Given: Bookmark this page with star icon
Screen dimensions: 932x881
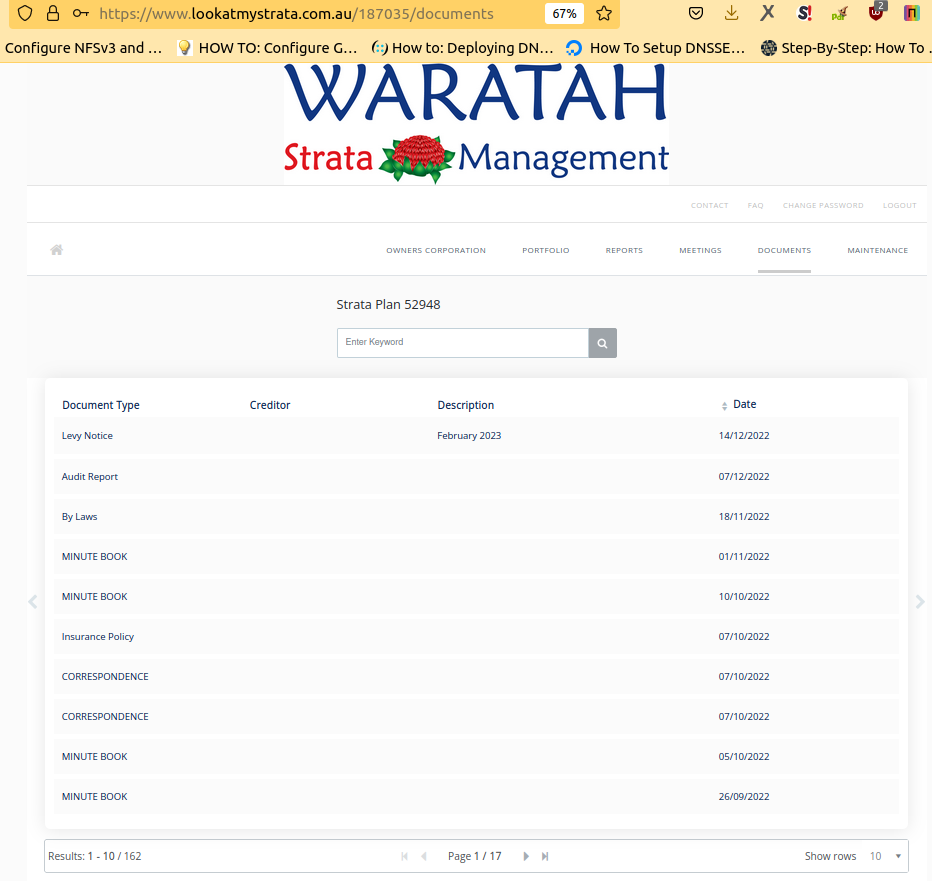Looking at the screenshot, I should click(604, 14).
